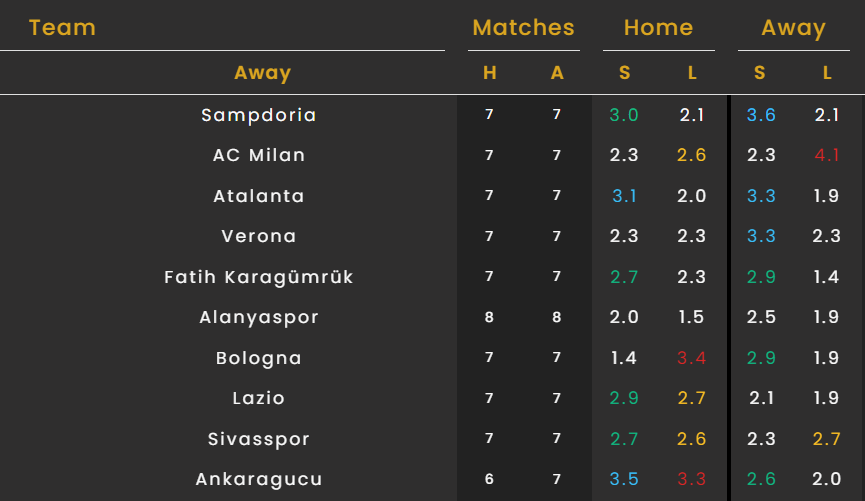The width and height of the screenshot is (865, 501).
Task: Open the Bologna team row
Action: click(x=259, y=358)
